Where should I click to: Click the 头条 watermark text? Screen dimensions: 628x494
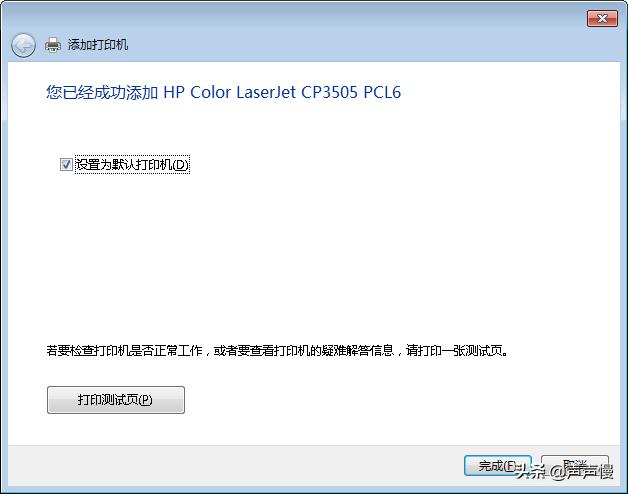531,472
